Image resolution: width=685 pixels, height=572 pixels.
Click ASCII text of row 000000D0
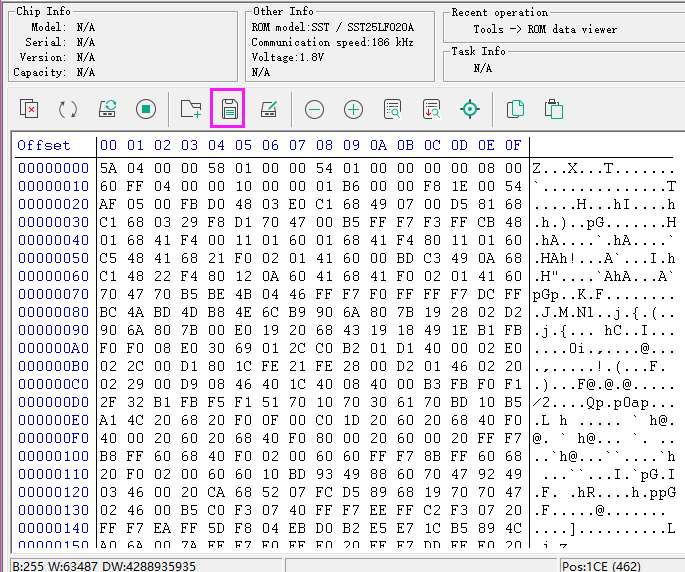tap(604, 402)
